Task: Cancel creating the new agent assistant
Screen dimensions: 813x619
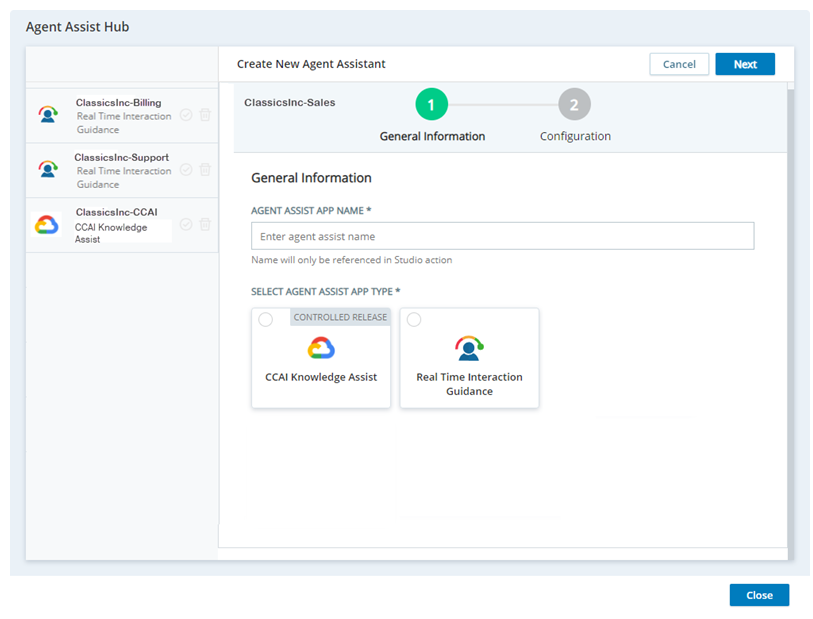Action: click(x=679, y=64)
